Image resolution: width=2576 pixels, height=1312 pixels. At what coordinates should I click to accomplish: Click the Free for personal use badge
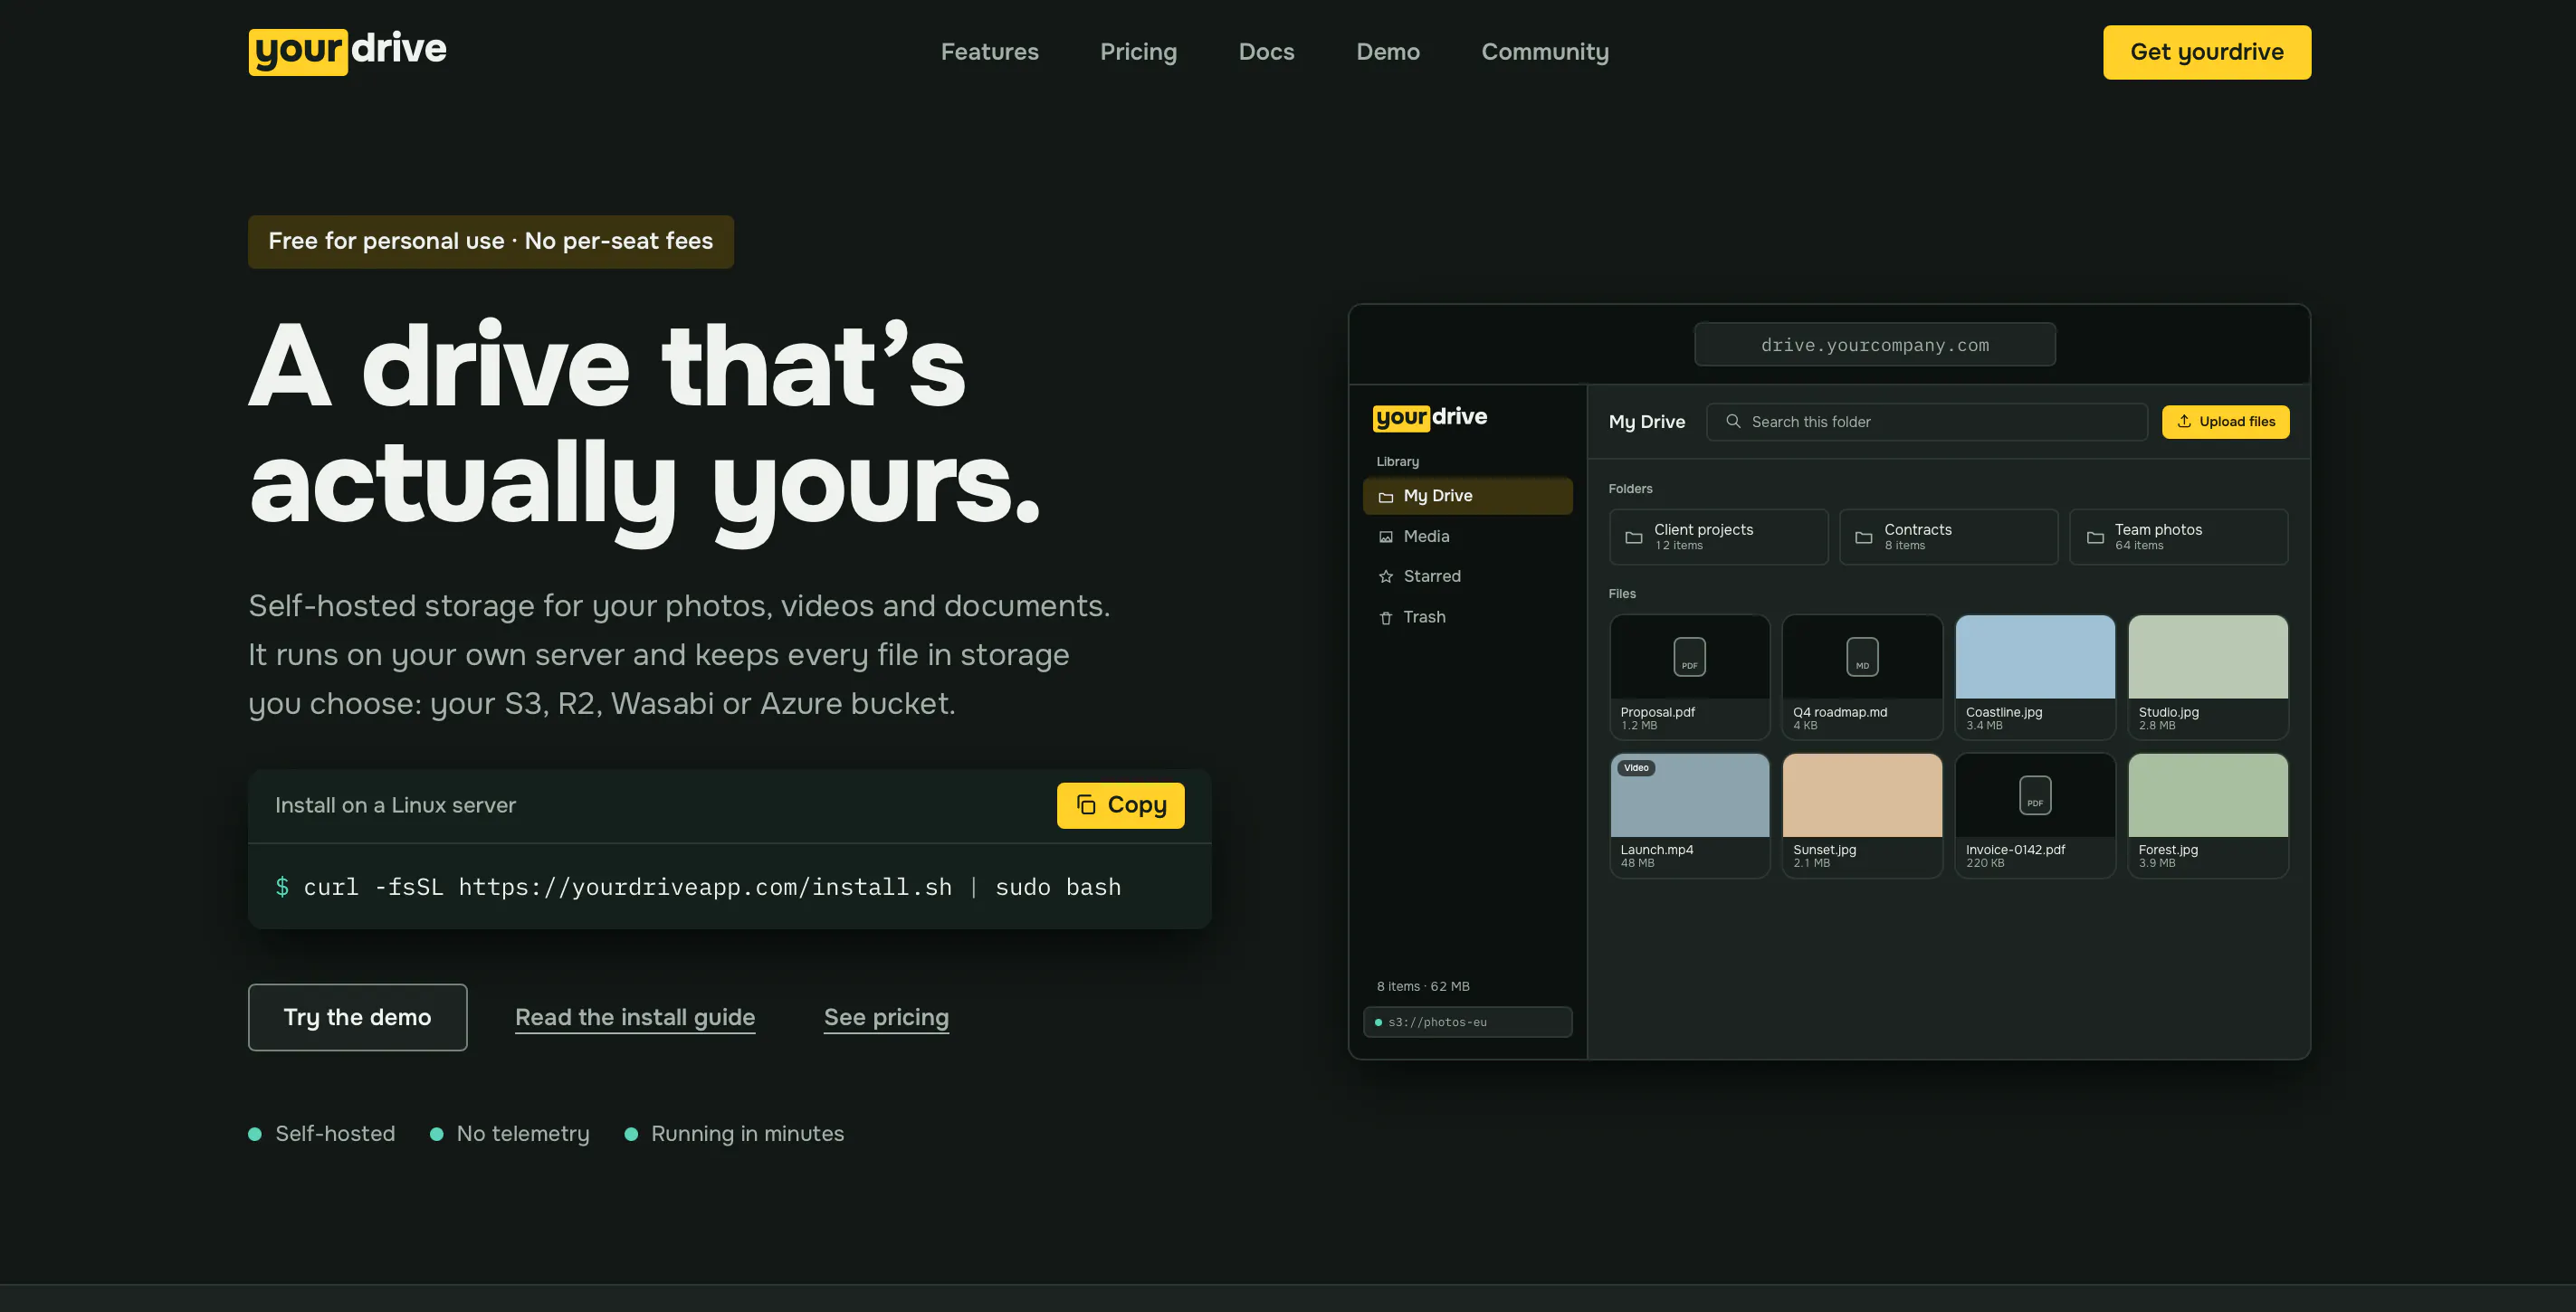tap(491, 242)
